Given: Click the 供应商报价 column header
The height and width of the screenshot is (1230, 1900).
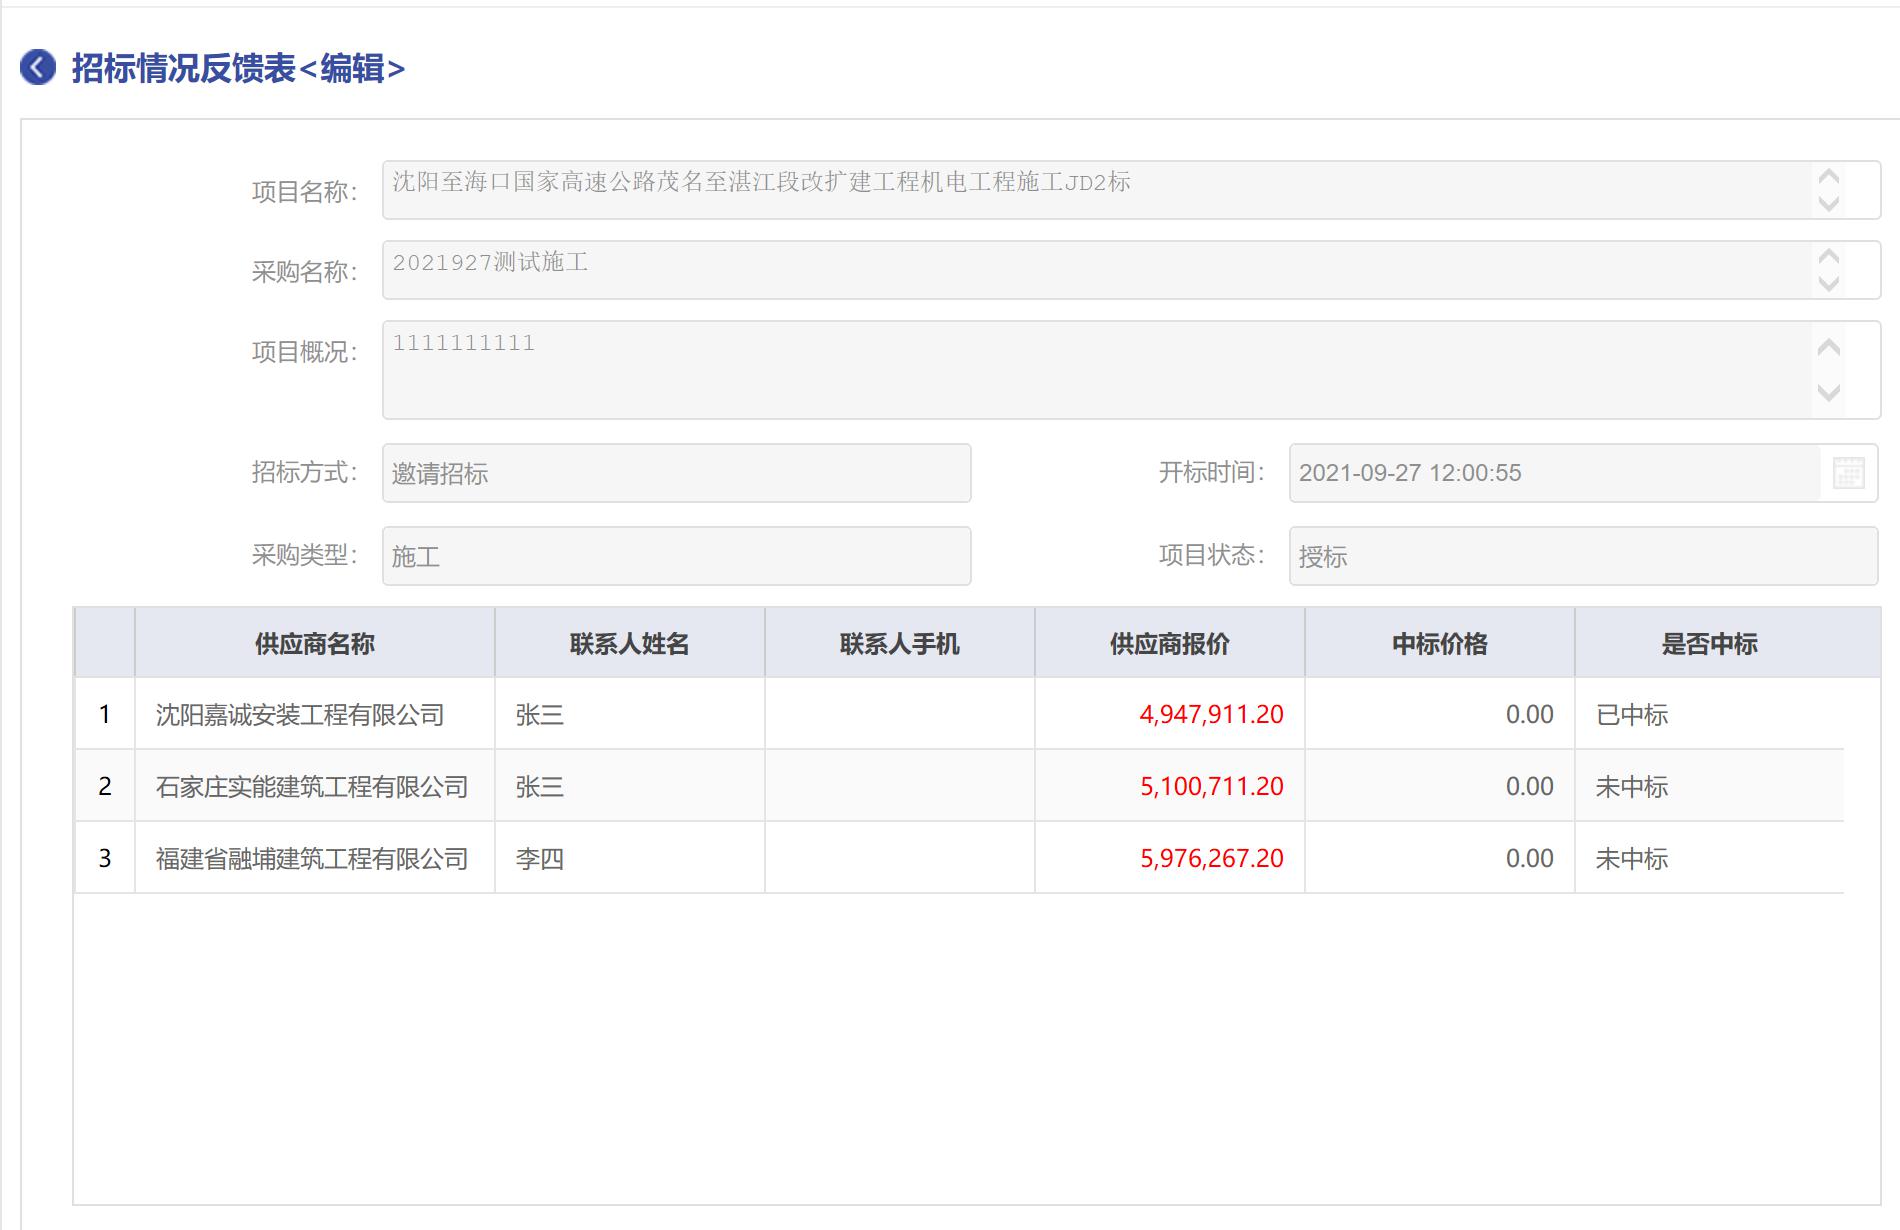Looking at the screenshot, I should click(x=1169, y=644).
